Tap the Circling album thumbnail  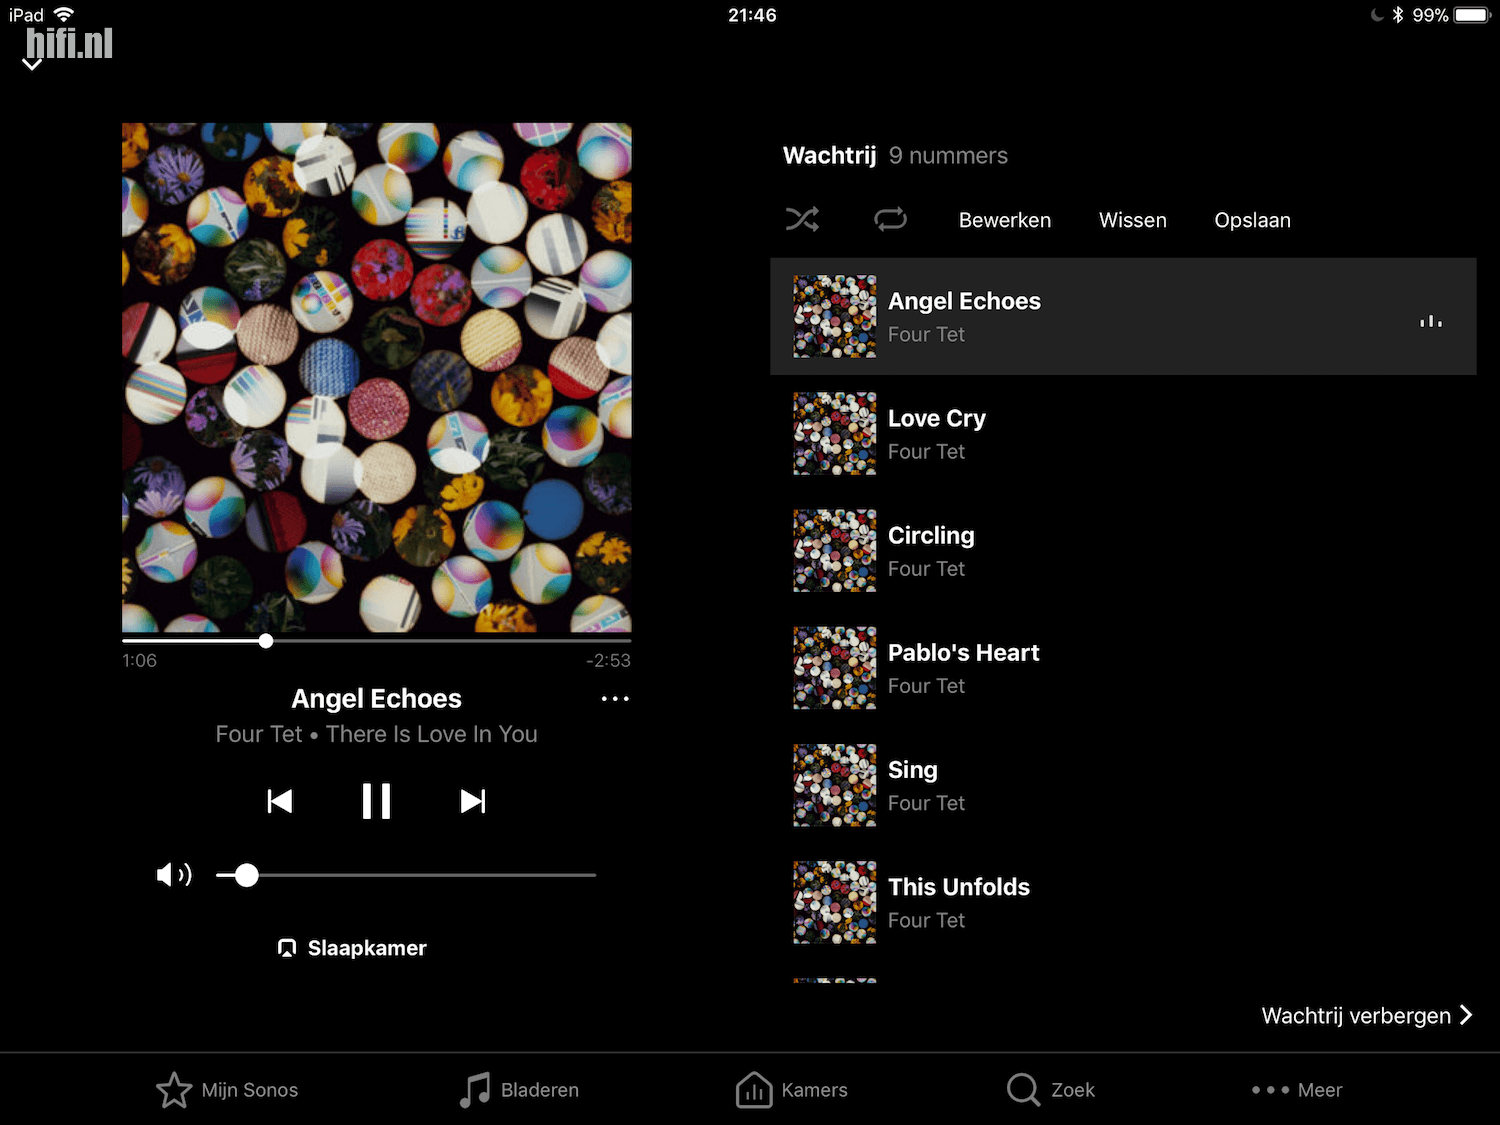coord(835,551)
